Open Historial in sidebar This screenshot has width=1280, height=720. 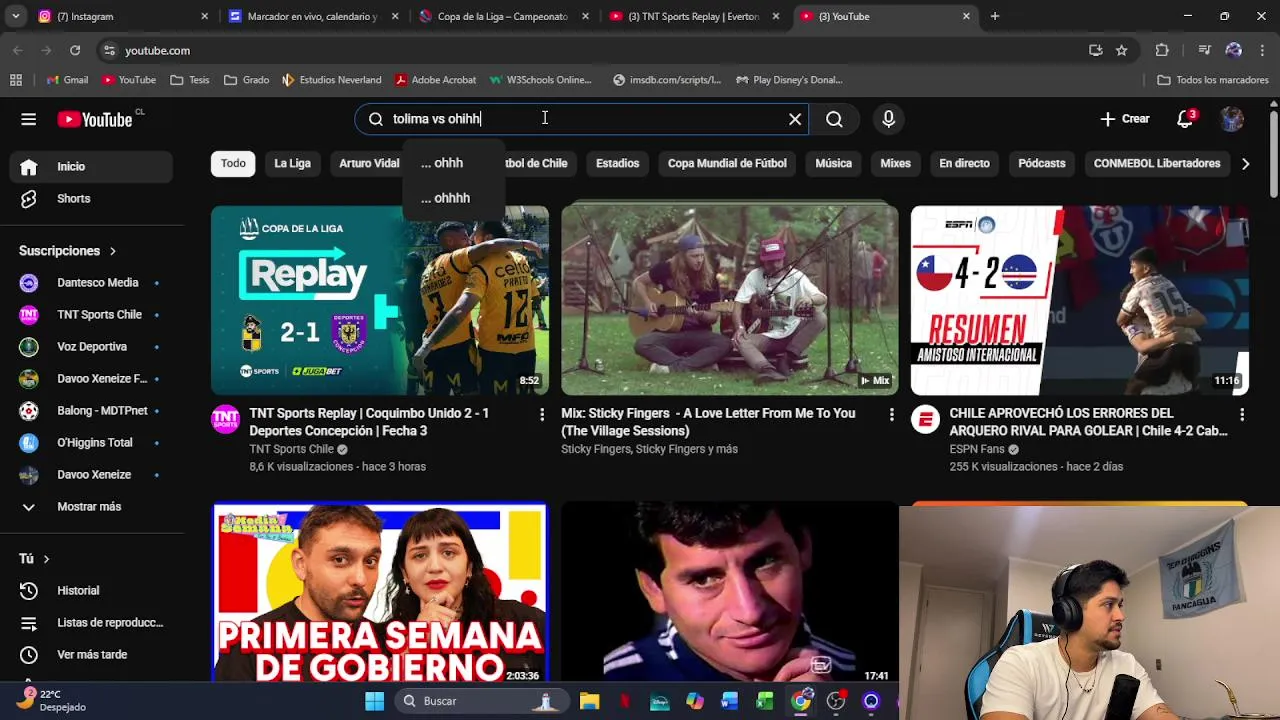click(x=91, y=591)
